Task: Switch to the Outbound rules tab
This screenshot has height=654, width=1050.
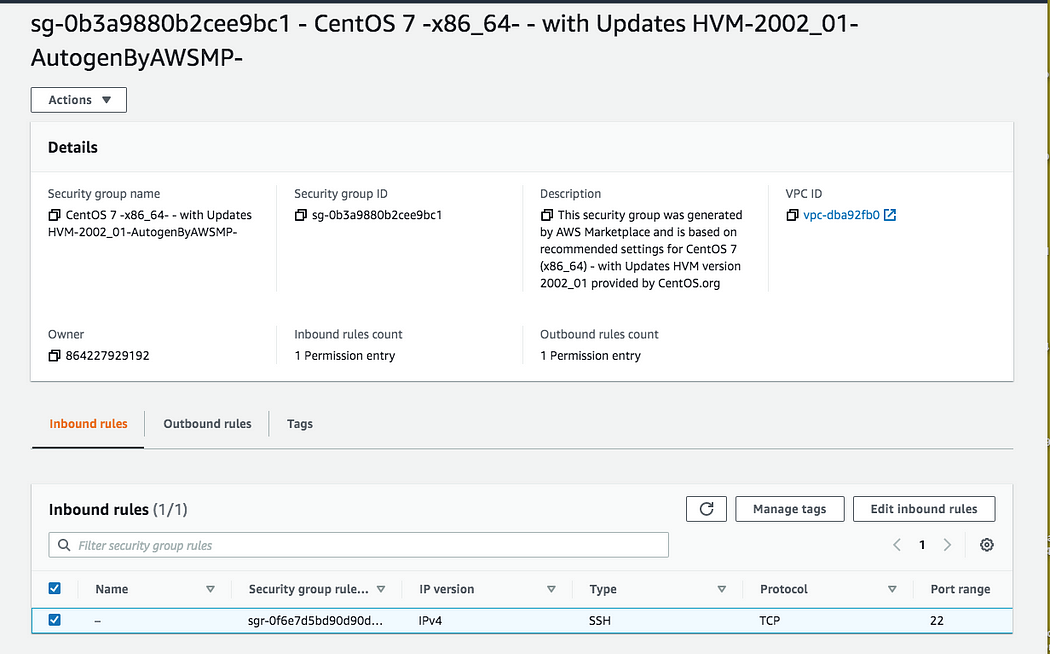Action: coord(207,424)
